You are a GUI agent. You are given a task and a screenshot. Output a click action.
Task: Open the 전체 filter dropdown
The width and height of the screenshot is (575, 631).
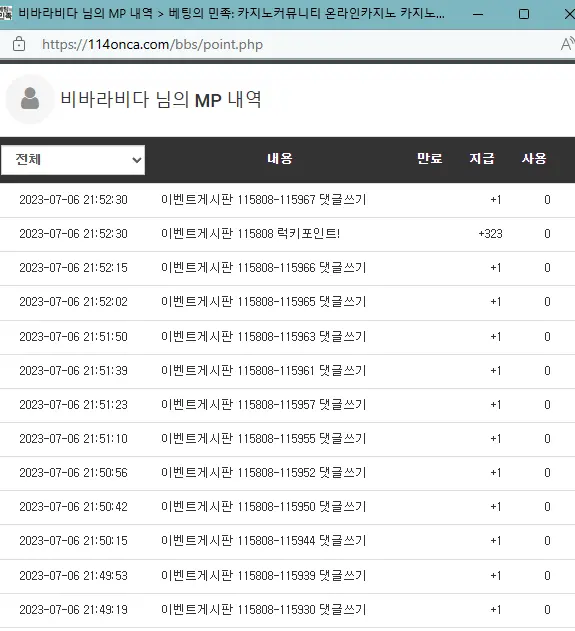click(73, 160)
